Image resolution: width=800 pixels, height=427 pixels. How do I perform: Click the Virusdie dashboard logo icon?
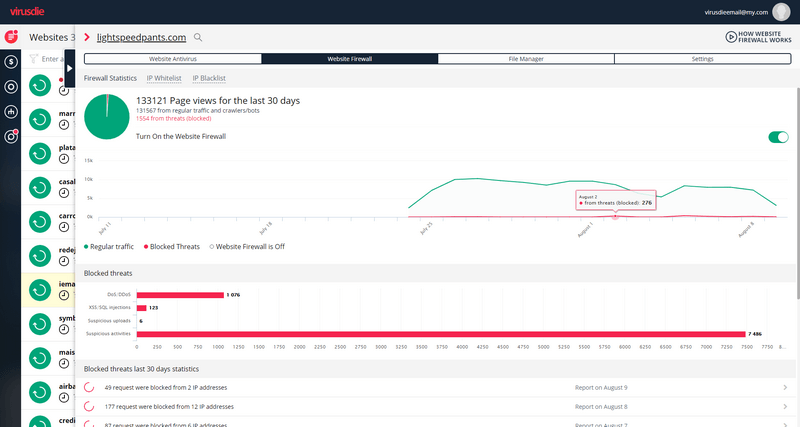tap(12, 36)
